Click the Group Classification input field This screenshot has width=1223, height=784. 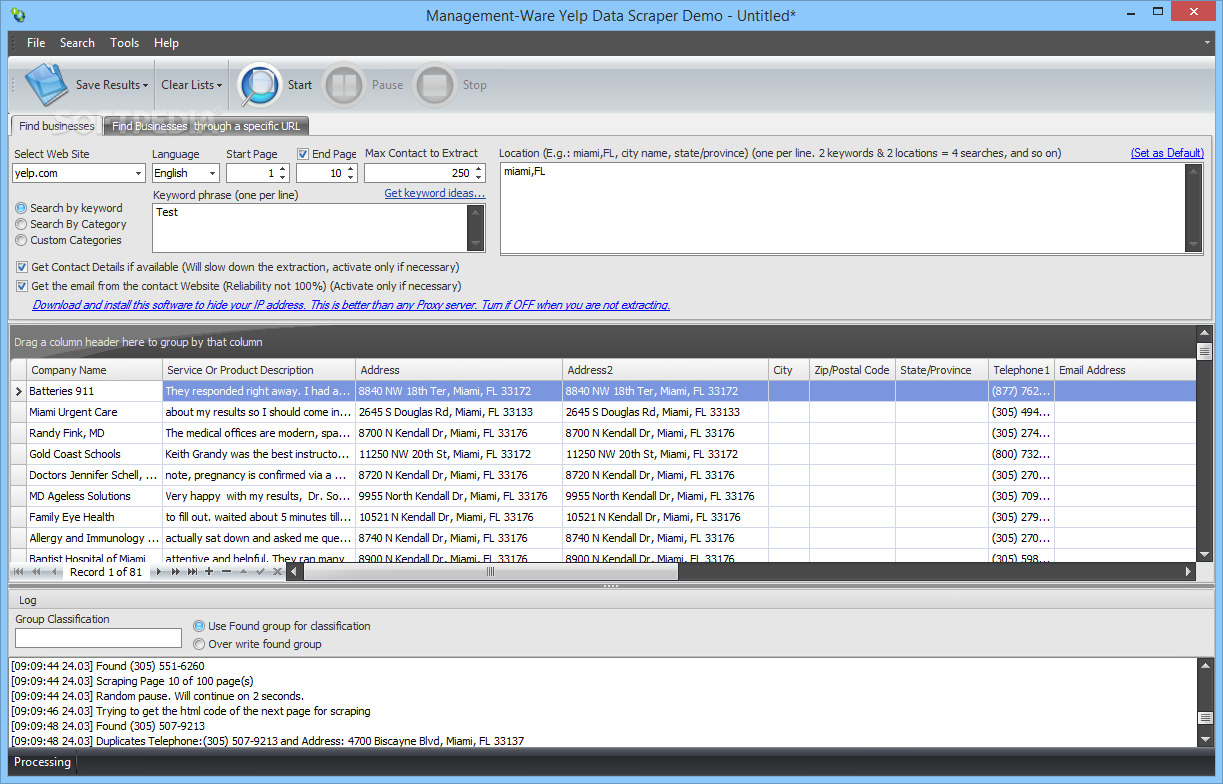(x=98, y=638)
